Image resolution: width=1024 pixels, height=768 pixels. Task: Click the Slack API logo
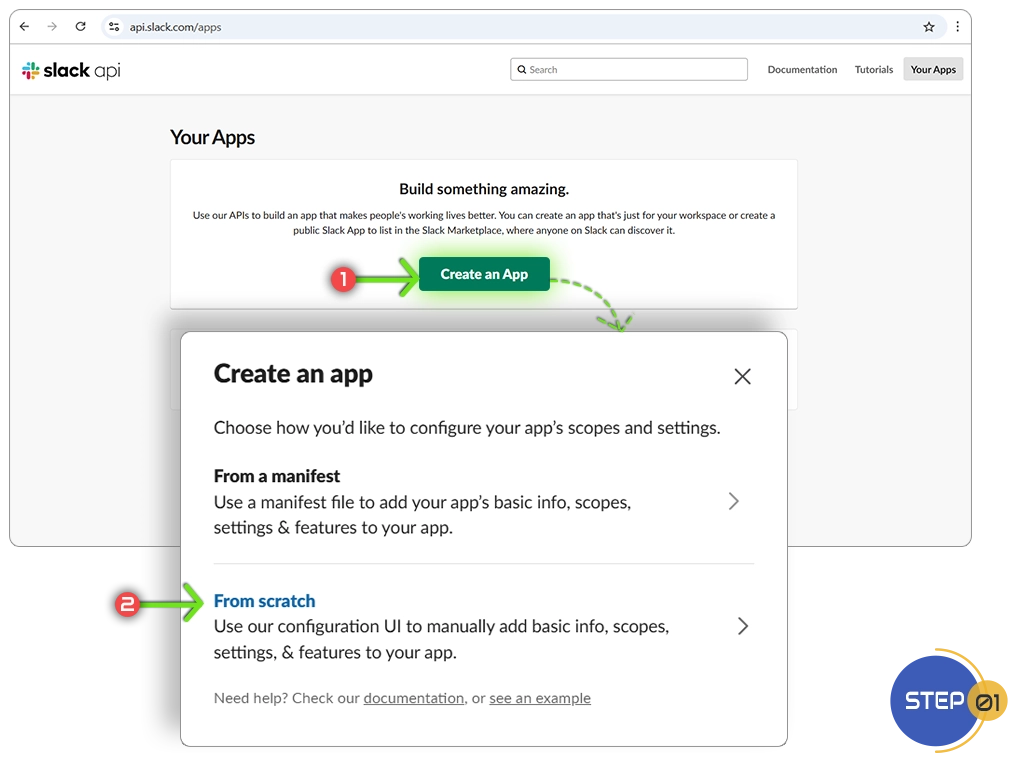71,70
